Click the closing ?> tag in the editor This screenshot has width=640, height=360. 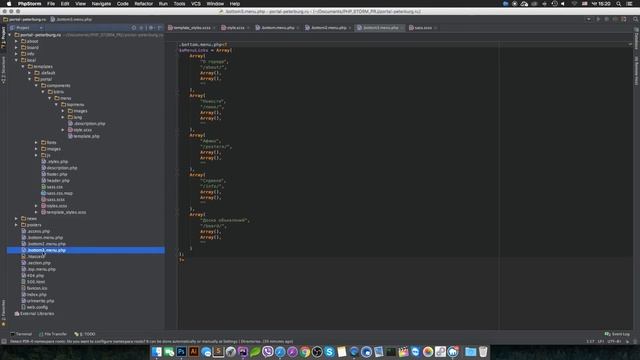[182, 260]
